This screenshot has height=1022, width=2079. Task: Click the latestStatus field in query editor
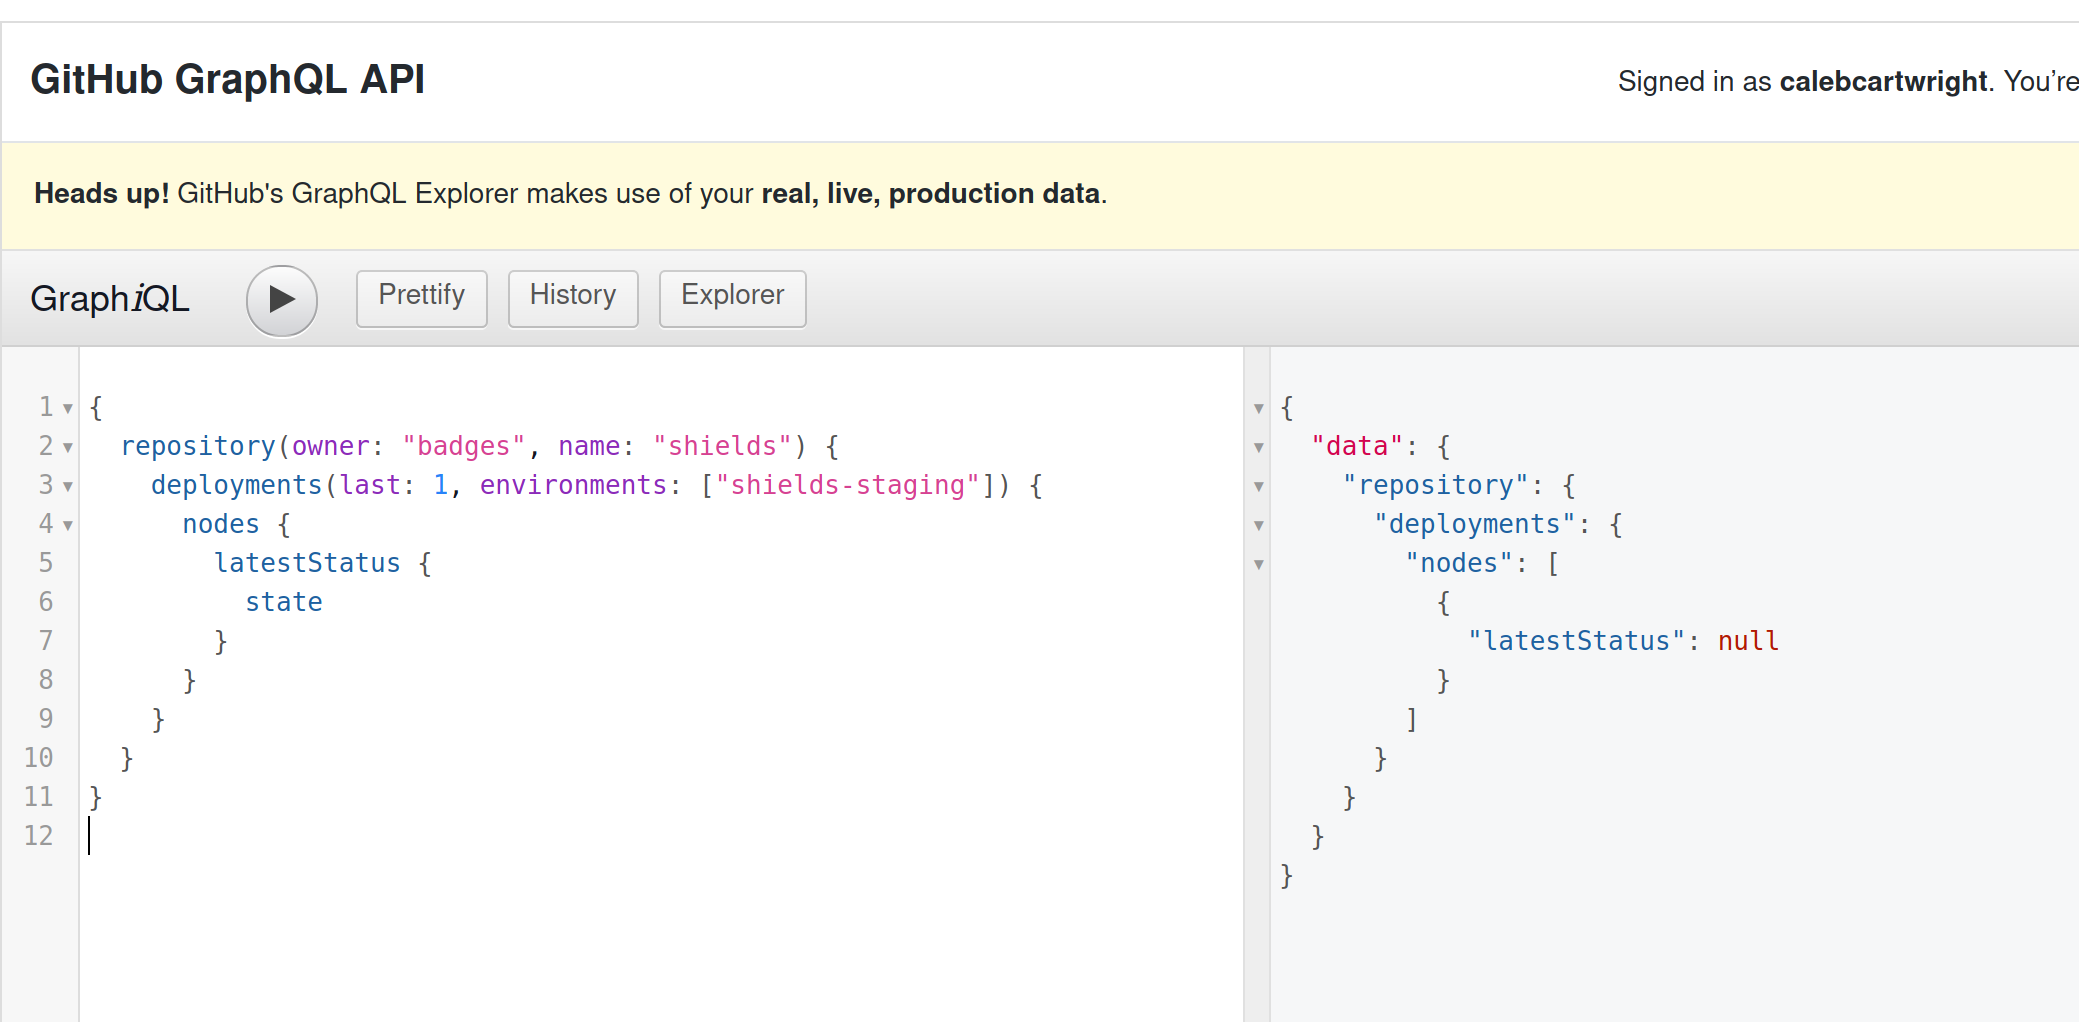tap(307, 563)
